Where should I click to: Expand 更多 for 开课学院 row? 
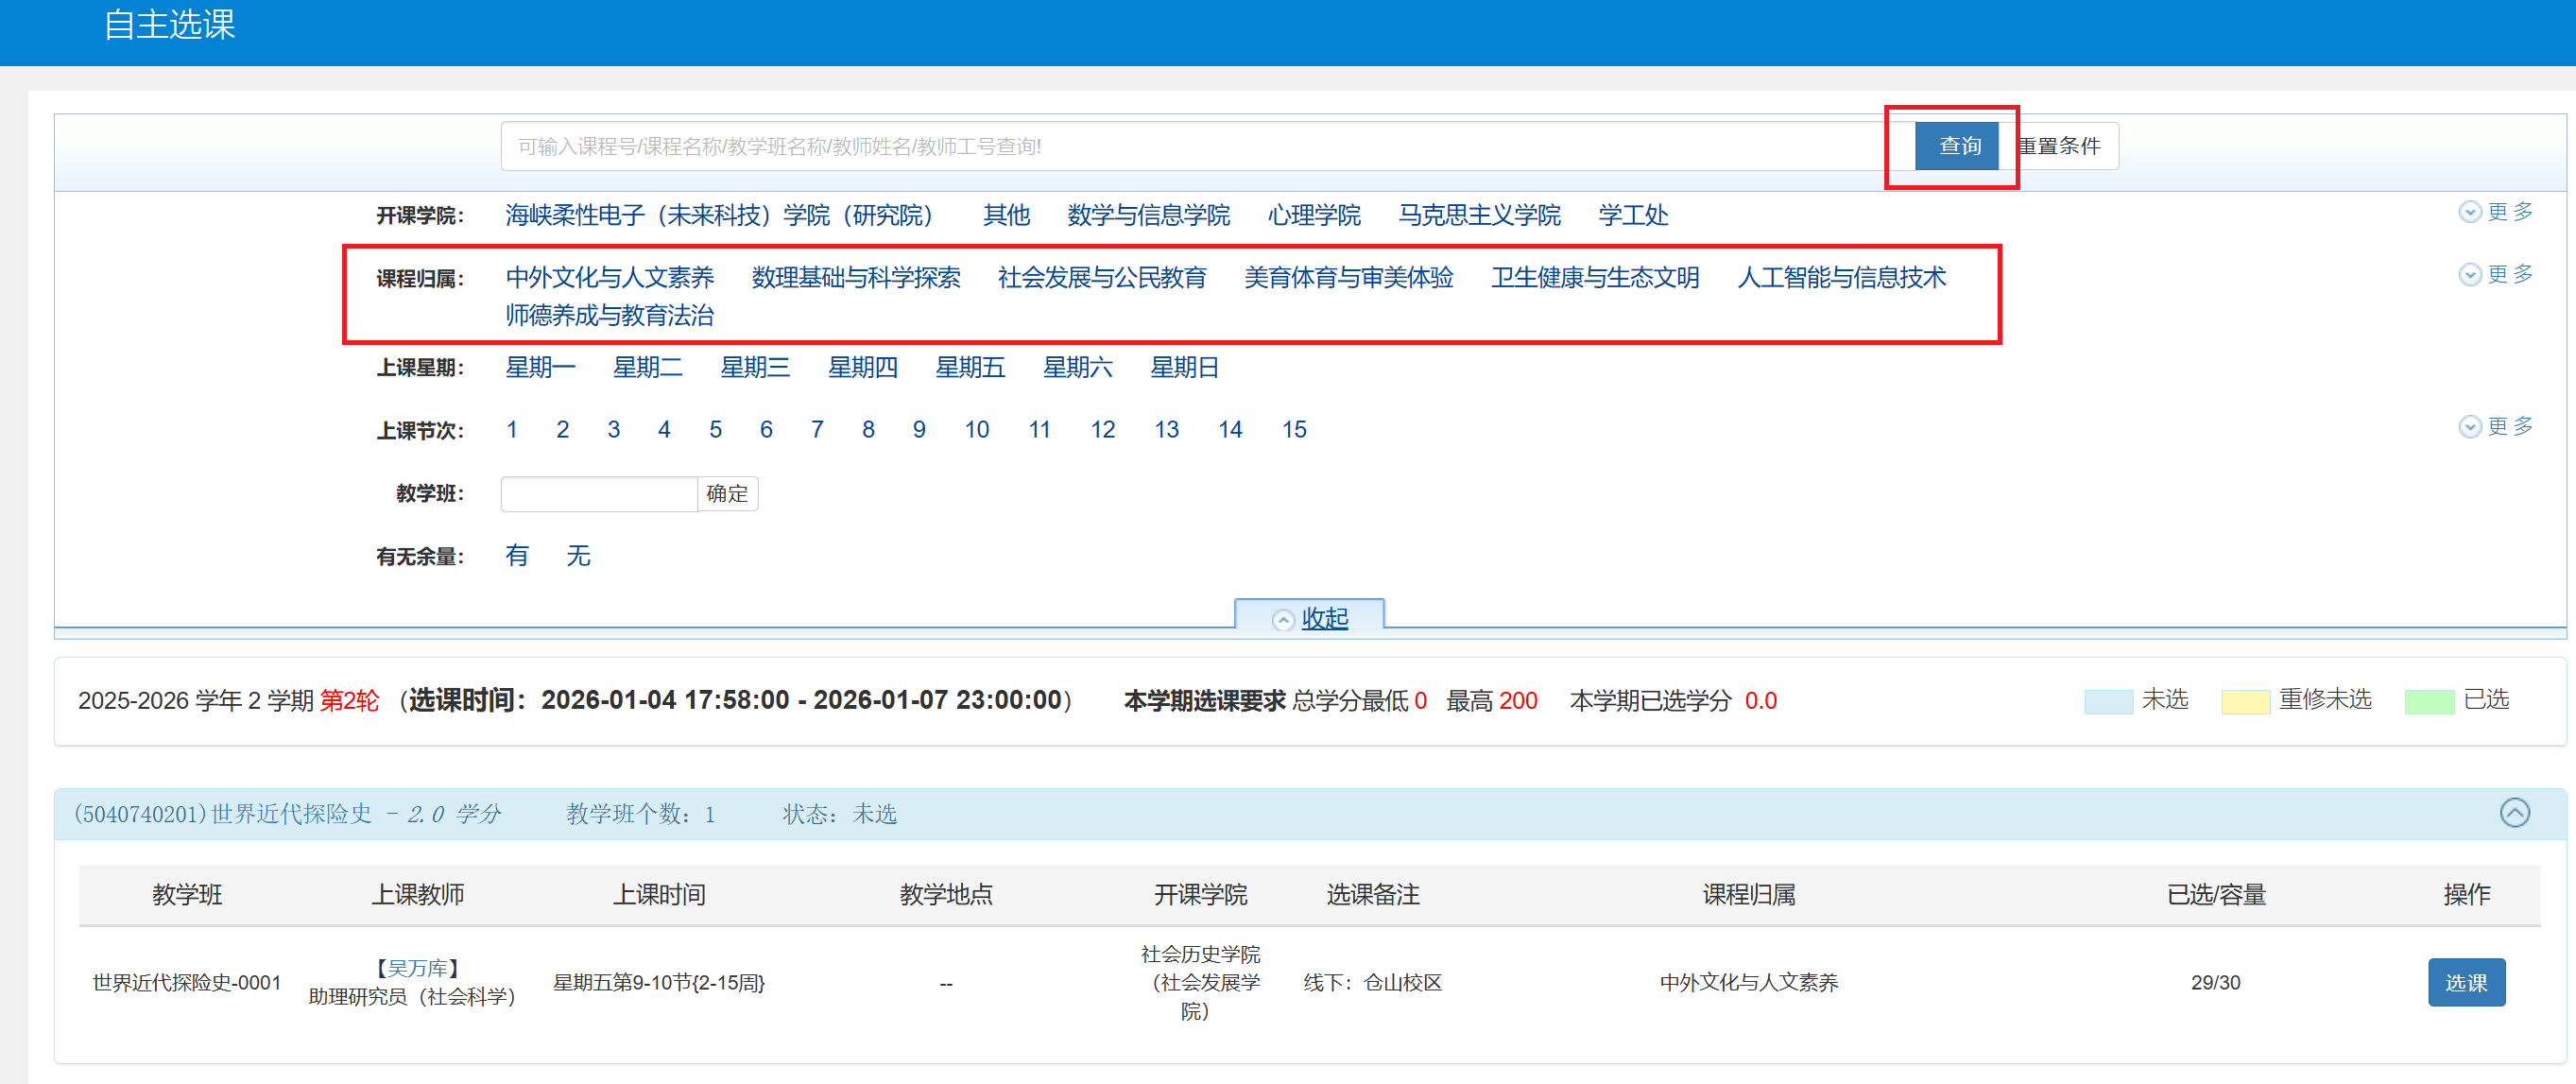coord(2496,212)
